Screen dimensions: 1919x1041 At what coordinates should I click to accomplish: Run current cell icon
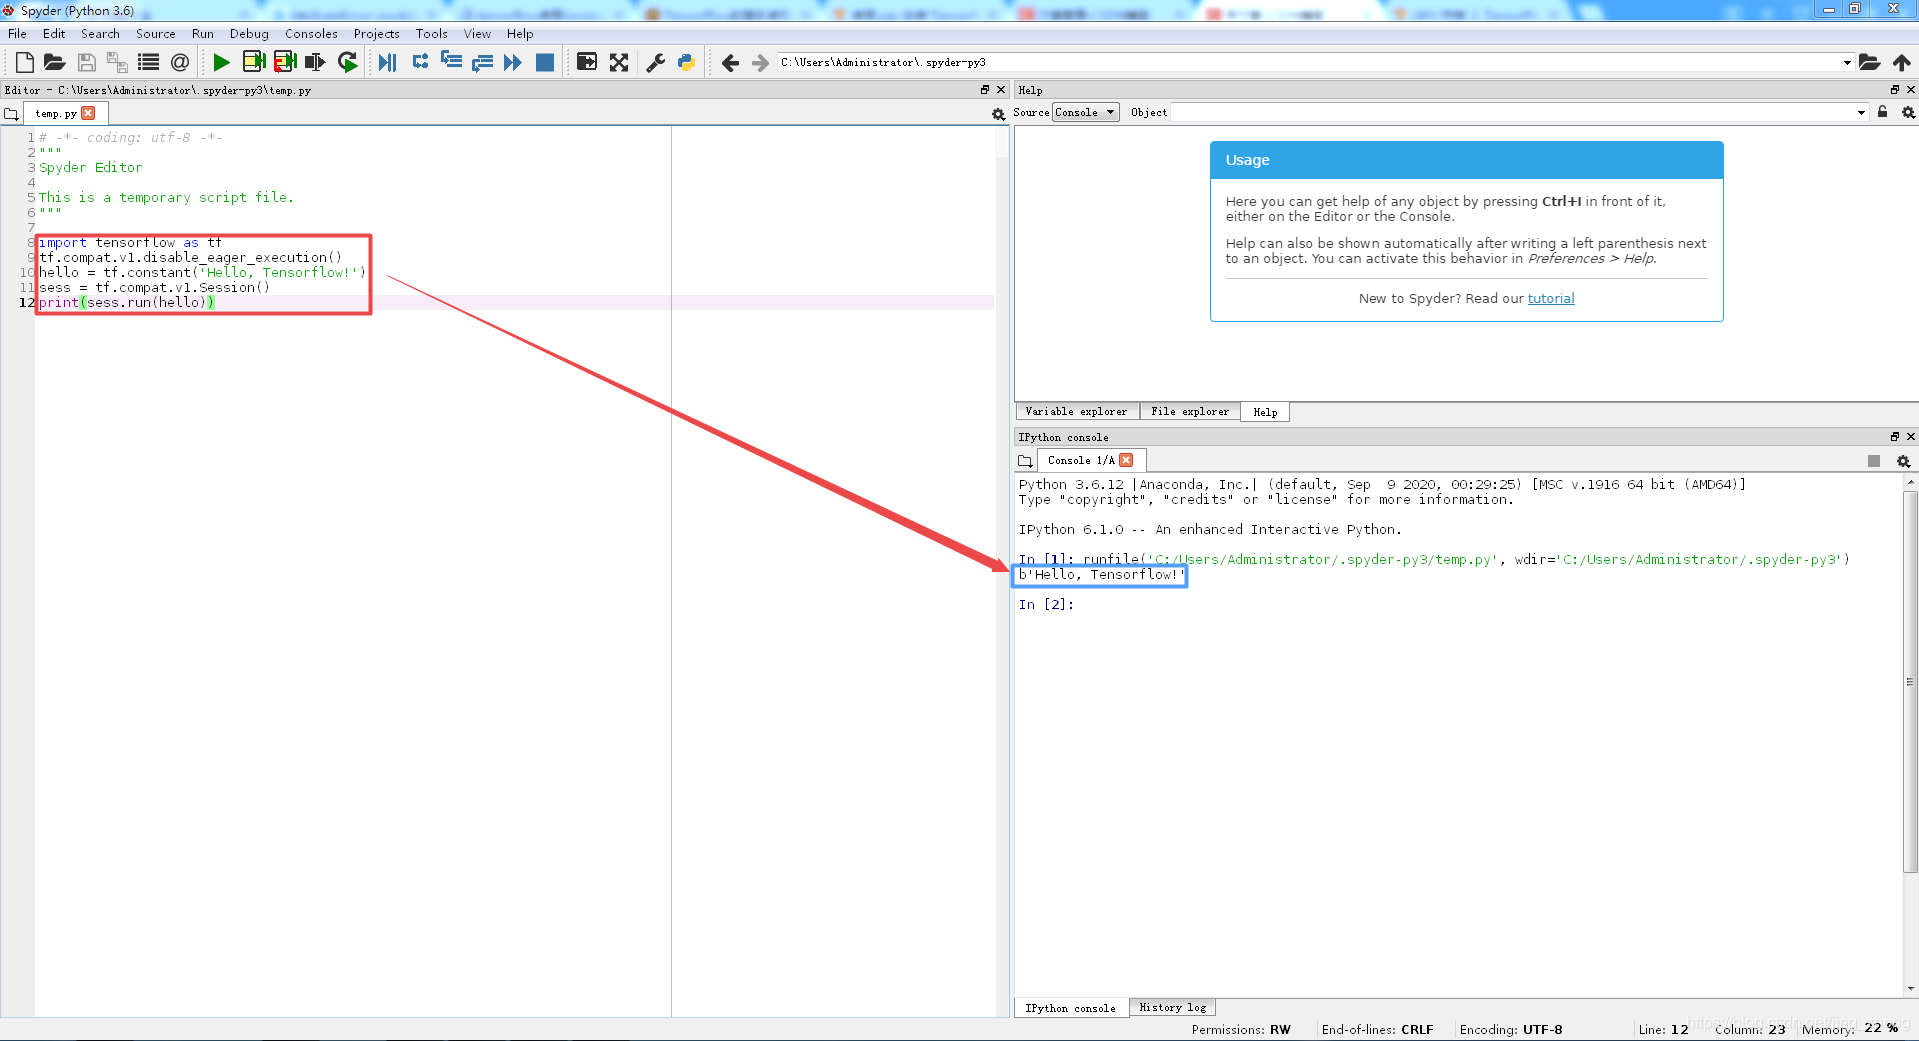click(254, 62)
